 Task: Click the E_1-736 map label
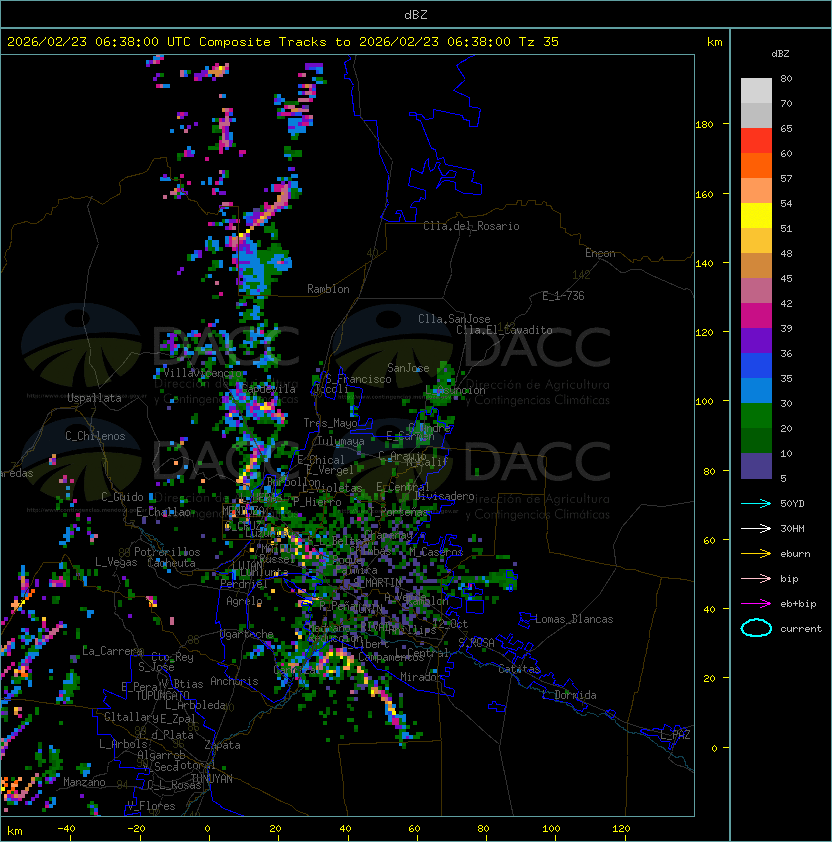click(x=563, y=296)
